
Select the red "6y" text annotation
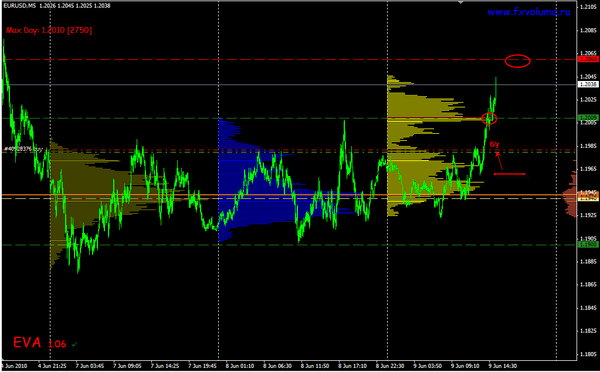click(x=494, y=144)
